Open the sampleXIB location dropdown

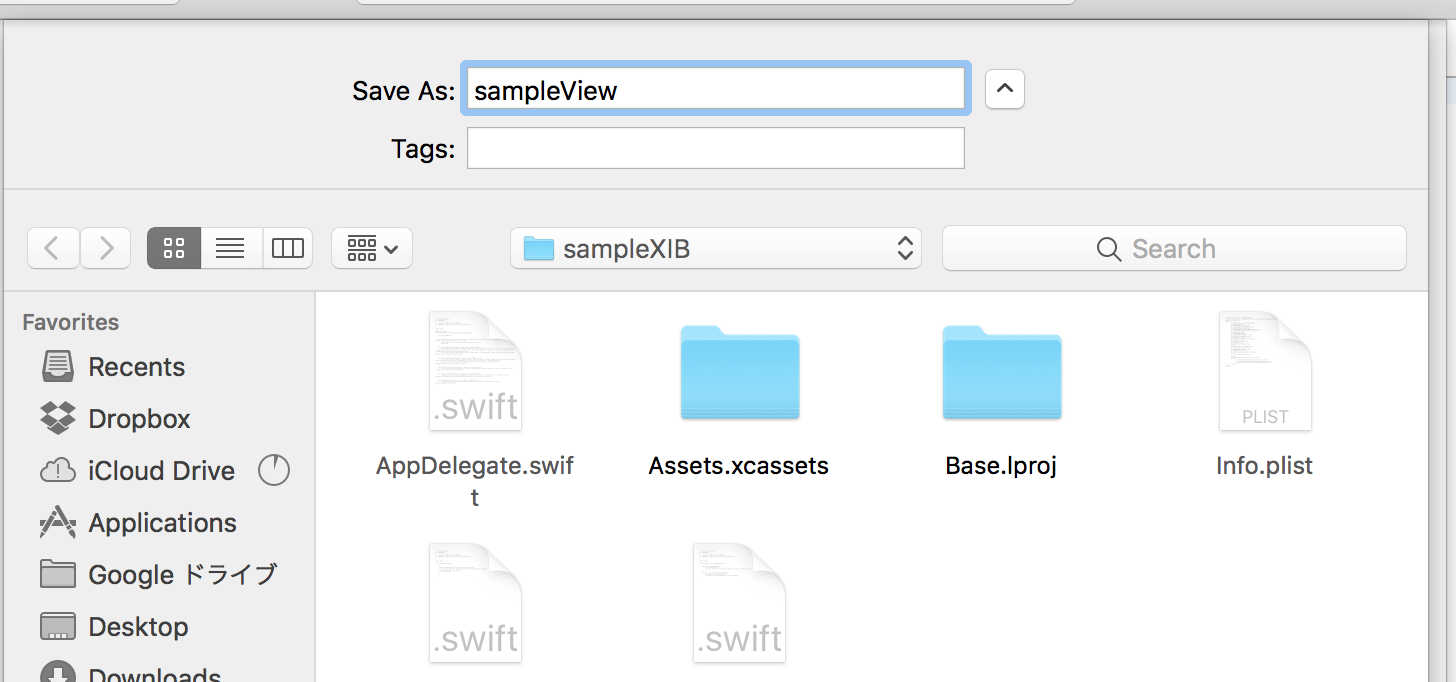coord(714,248)
